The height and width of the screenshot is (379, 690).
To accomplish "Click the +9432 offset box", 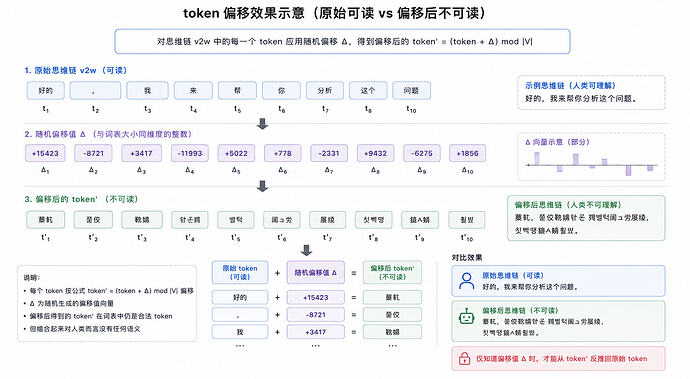I will (x=375, y=153).
